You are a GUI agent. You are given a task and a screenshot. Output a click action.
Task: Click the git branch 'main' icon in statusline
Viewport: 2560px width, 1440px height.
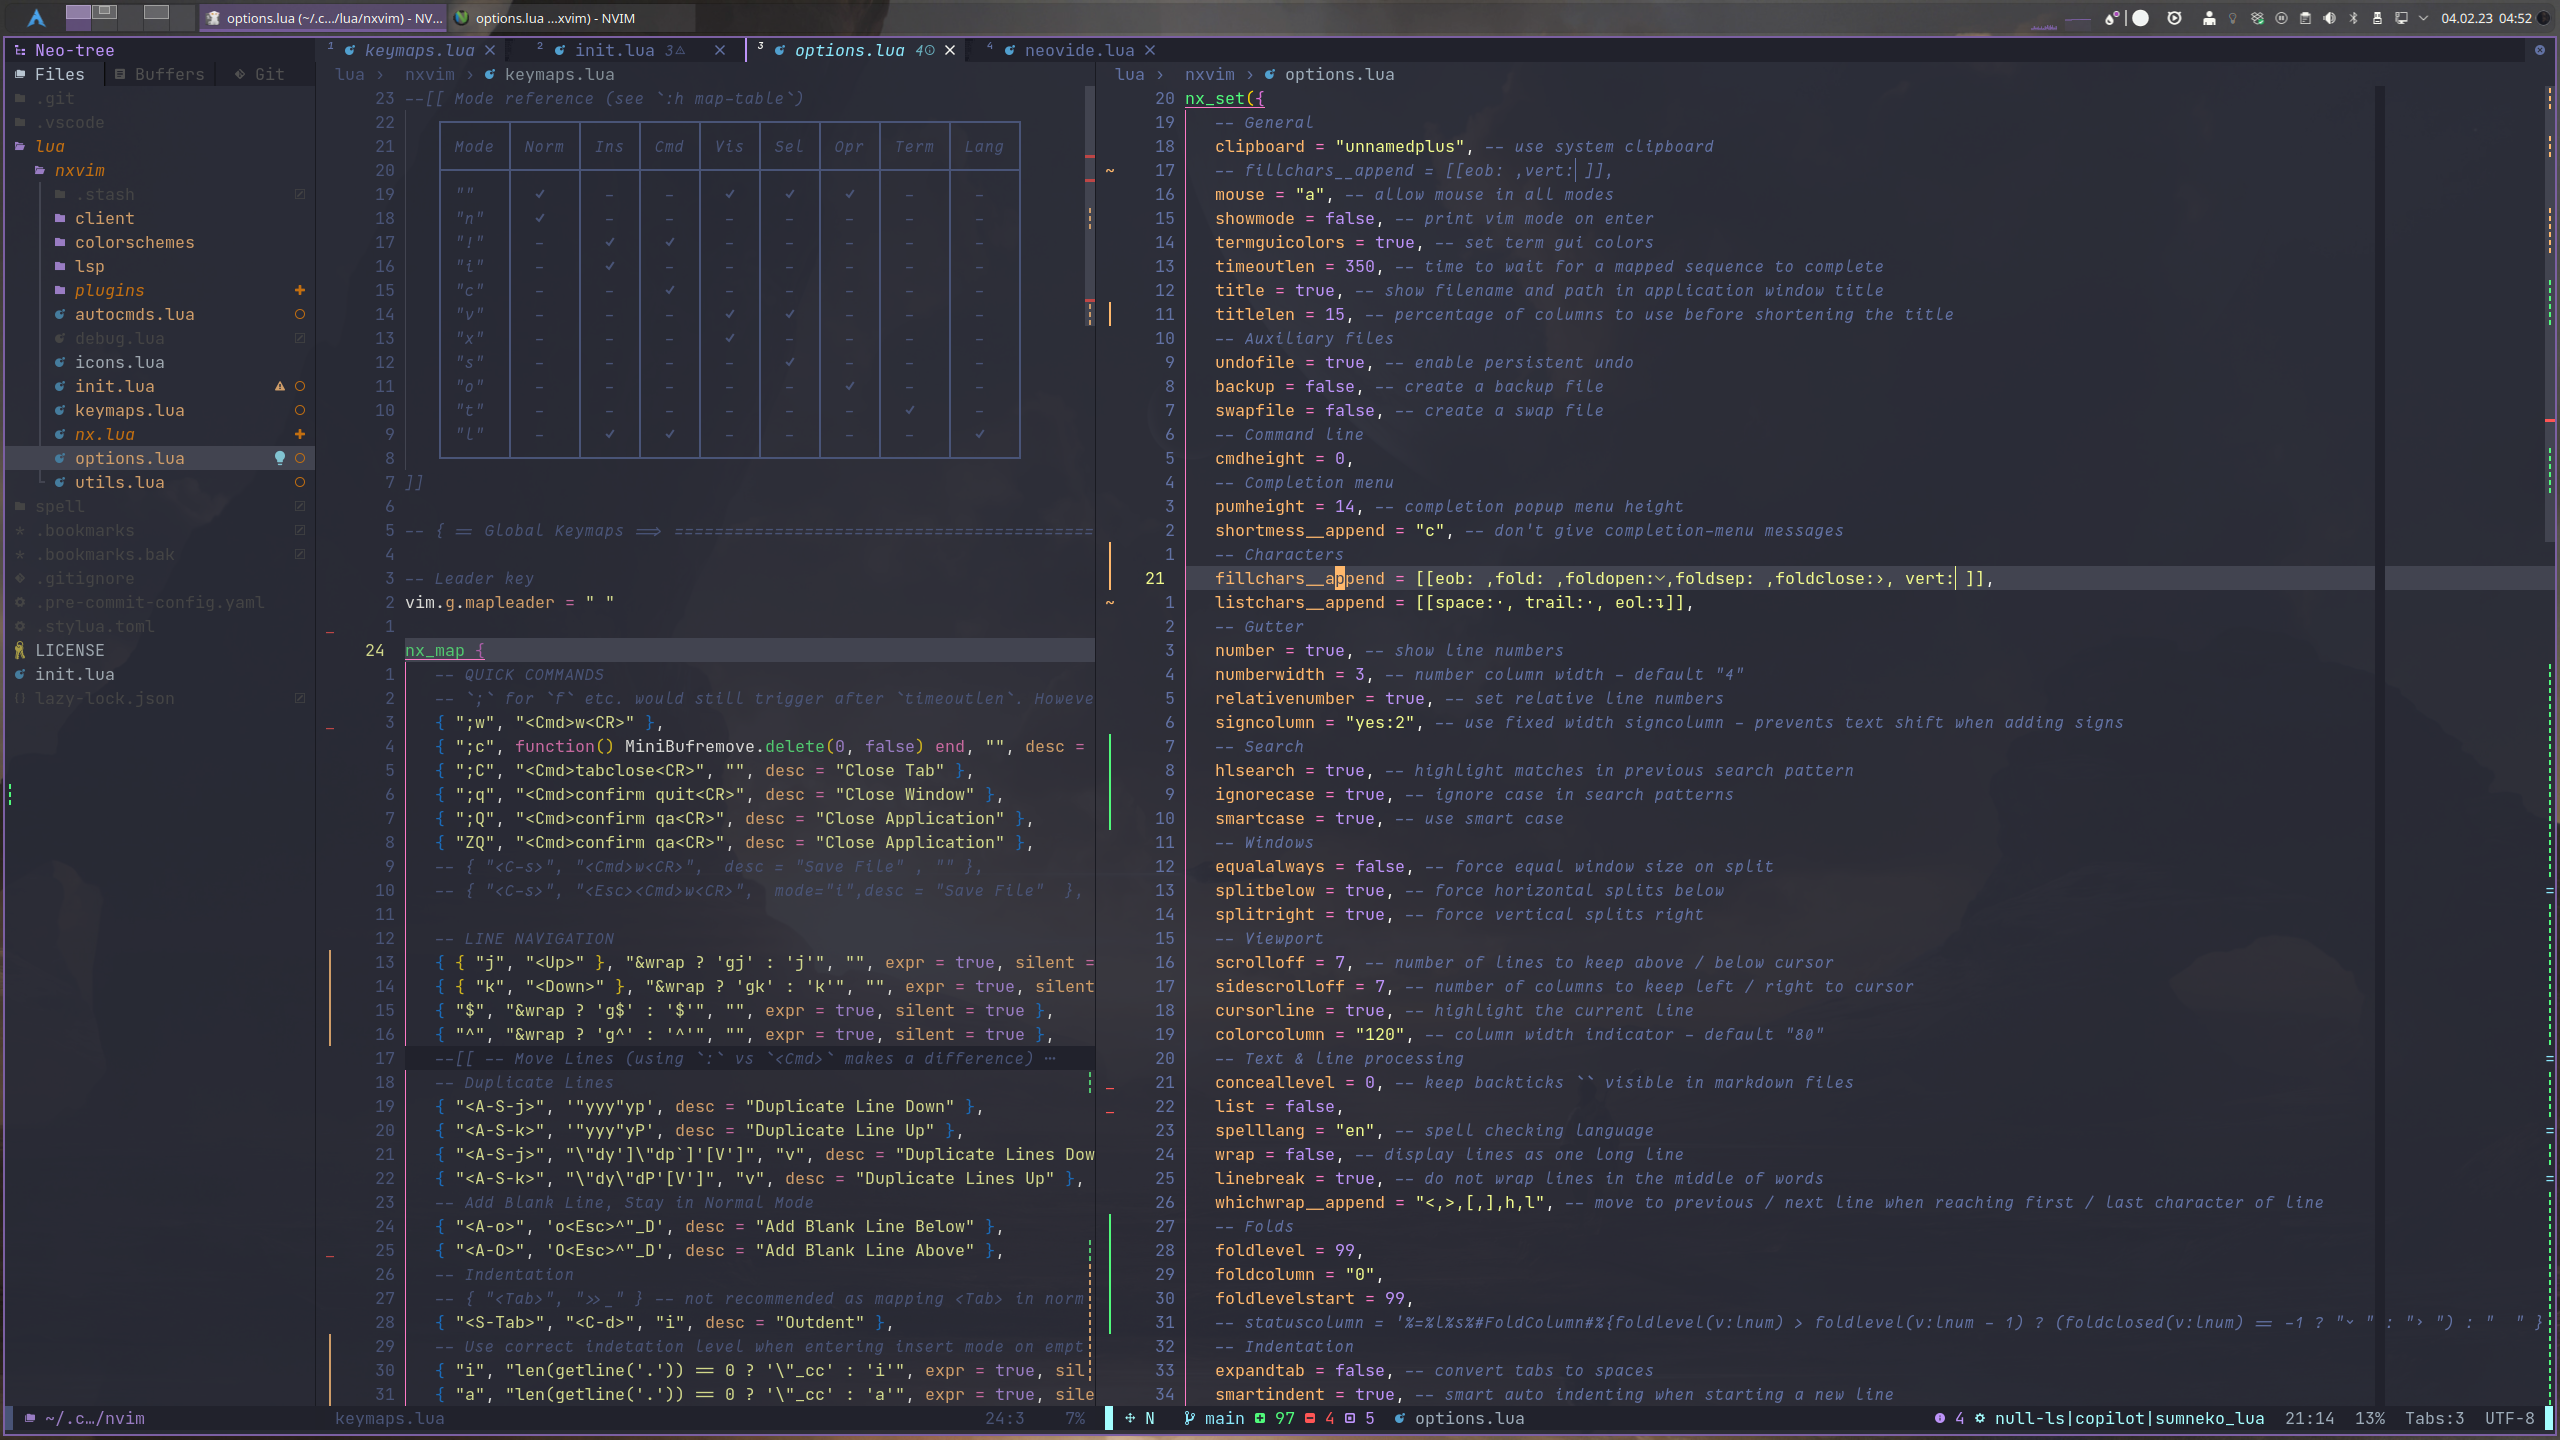pyautogui.click(x=1190, y=1418)
